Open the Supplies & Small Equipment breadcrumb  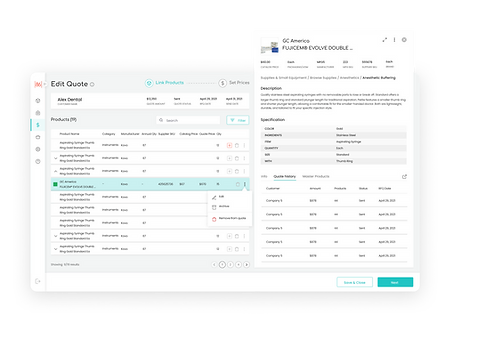(x=283, y=78)
